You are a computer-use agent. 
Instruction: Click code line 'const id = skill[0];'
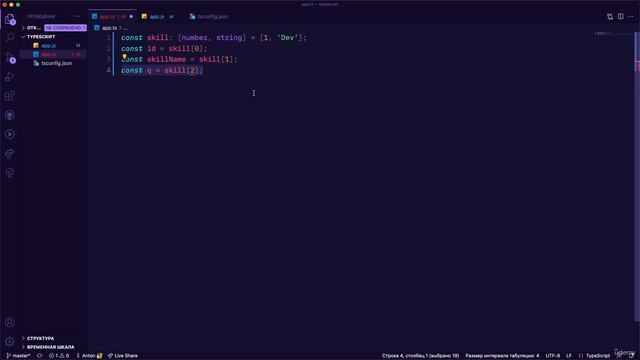[x=164, y=49]
